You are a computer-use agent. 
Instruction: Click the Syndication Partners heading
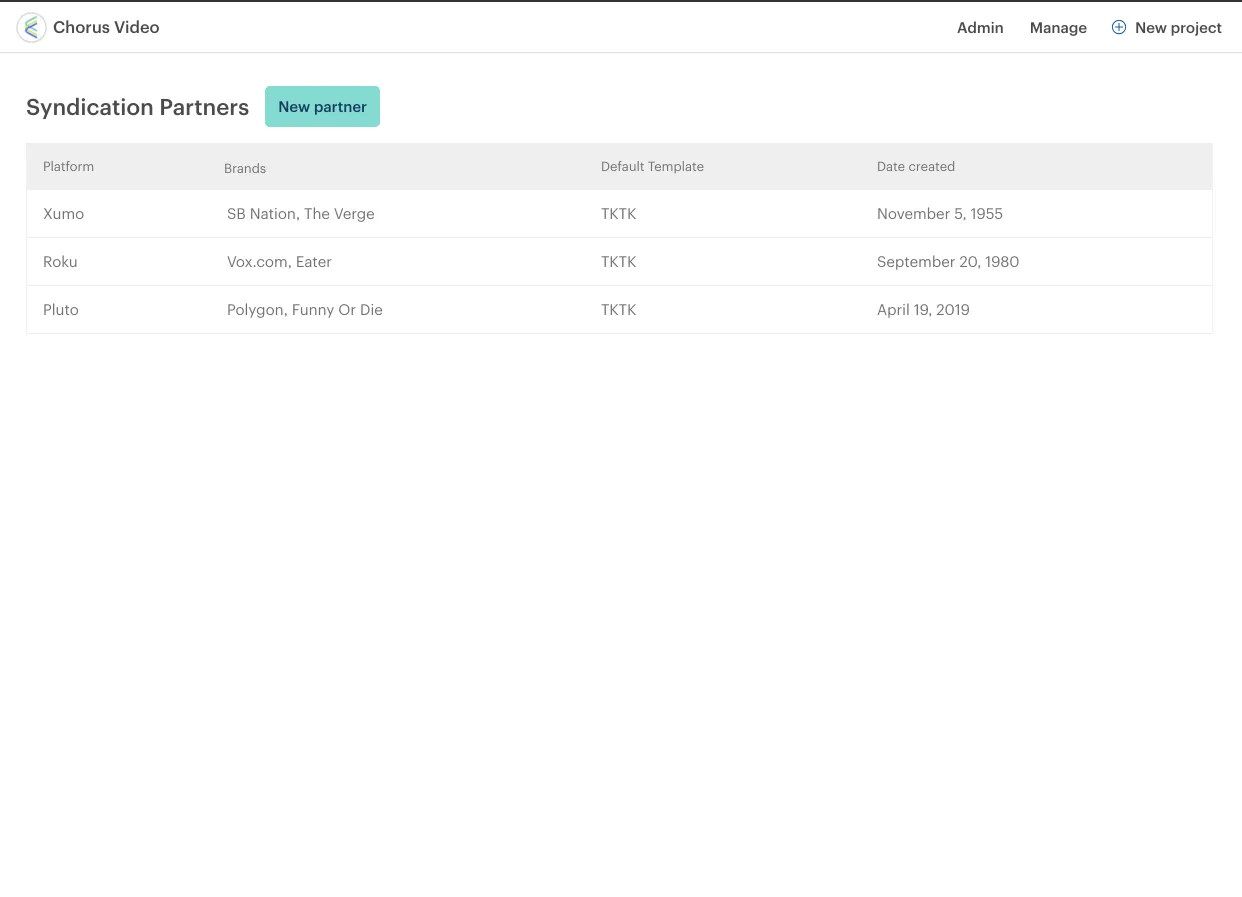[137, 108]
